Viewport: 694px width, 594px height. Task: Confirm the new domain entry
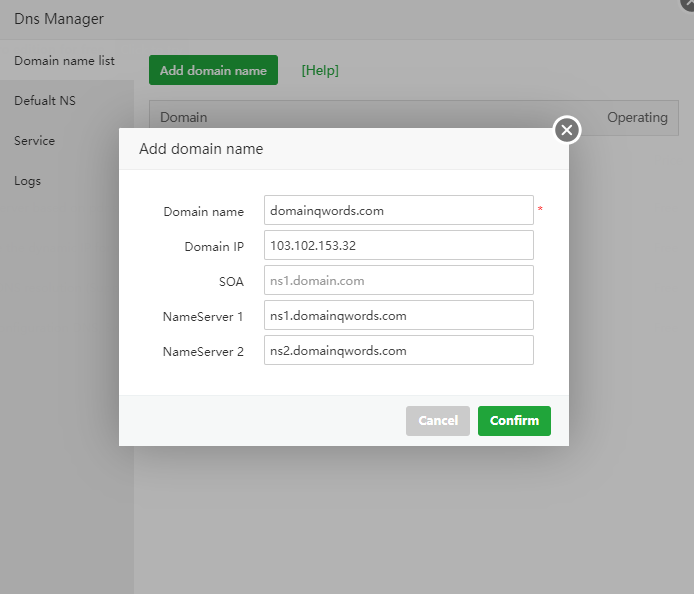[x=514, y=421]
